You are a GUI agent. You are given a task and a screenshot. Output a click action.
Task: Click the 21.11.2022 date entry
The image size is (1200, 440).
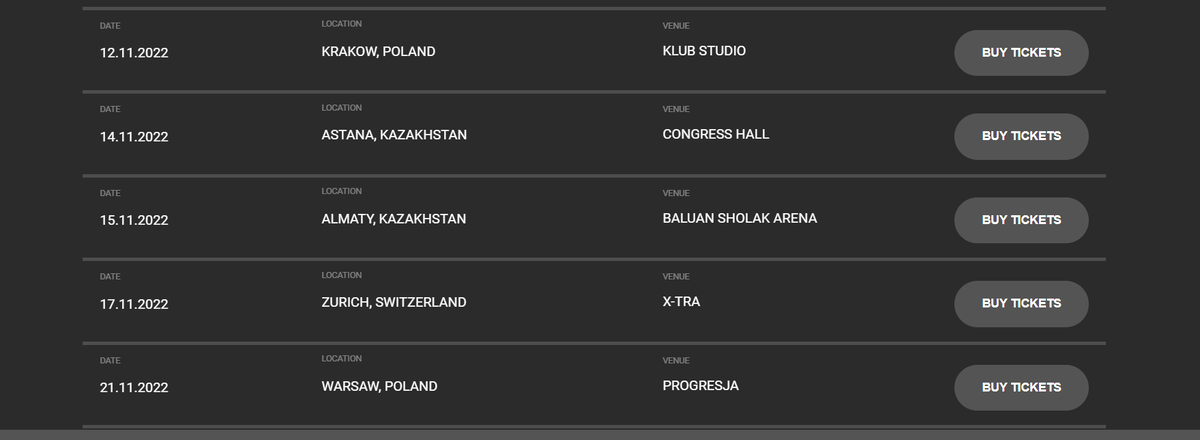134,387
